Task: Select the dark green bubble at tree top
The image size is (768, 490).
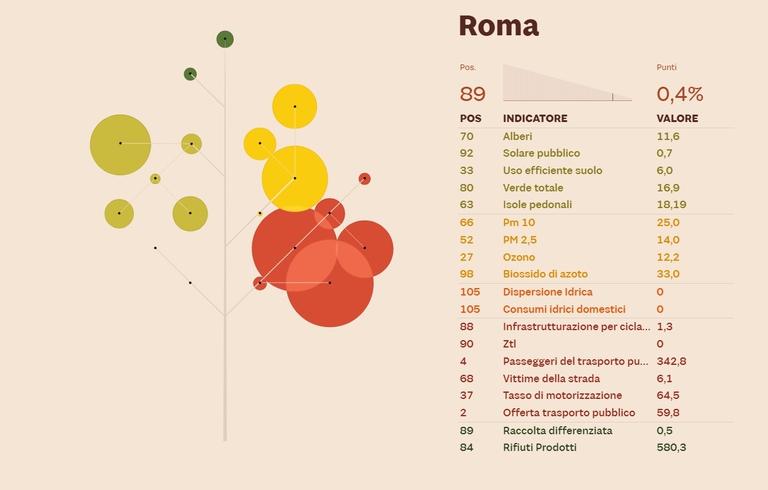Action: [225, 39]
